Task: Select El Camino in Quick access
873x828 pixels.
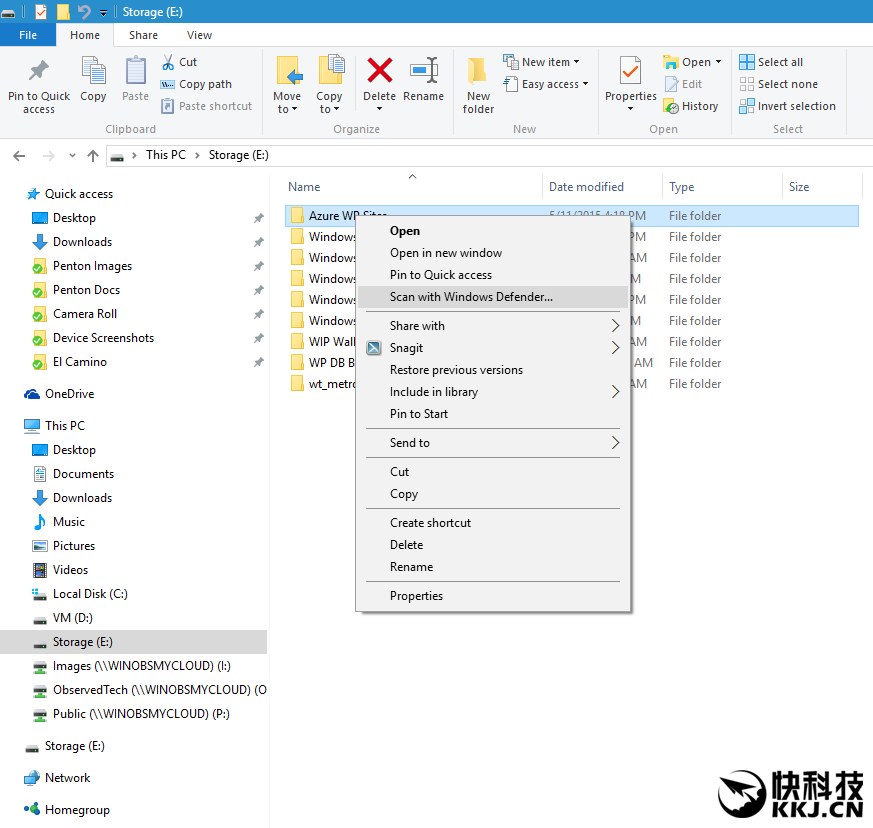Action: (x=70, y=362)
